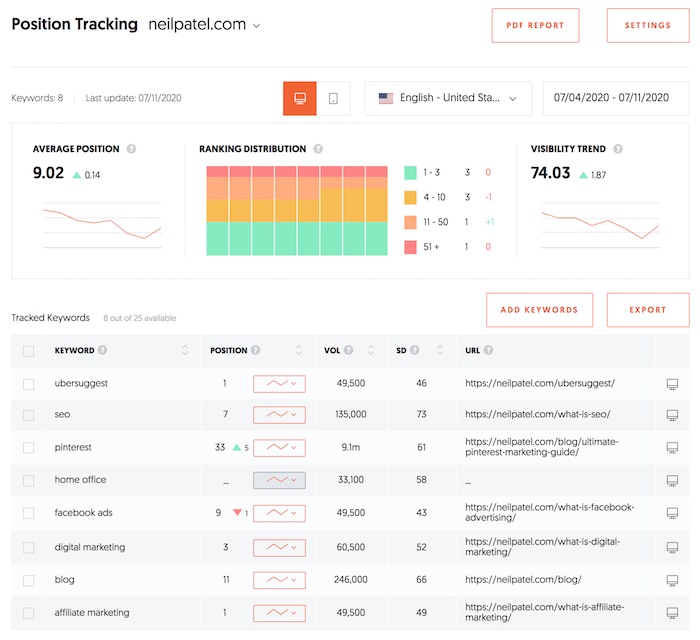Show help icon for Keyword column

pyautogui.click(x=103, y=350)
